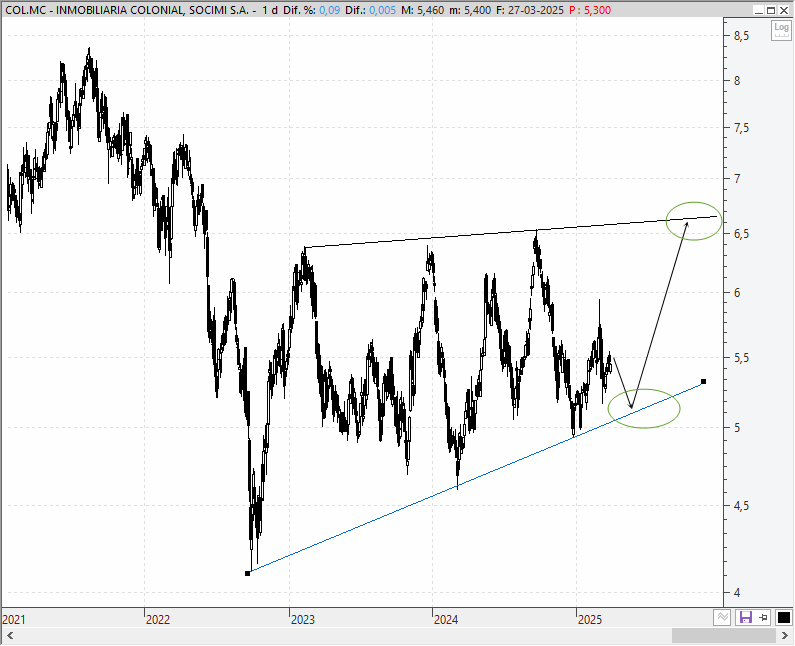Click the double-chevron expand icon
Screen dimensions: 795x646
click(722, 618)
